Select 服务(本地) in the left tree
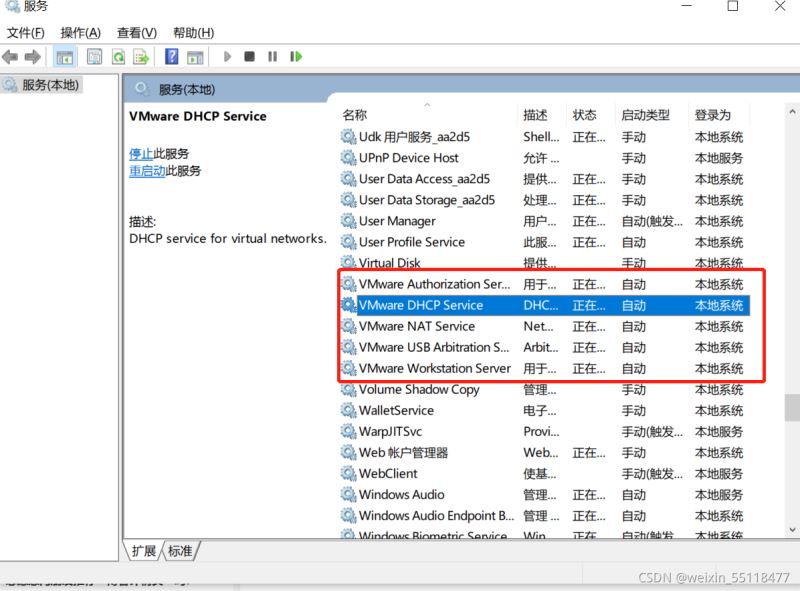This screenshot has height=591, width=800. 50,85
